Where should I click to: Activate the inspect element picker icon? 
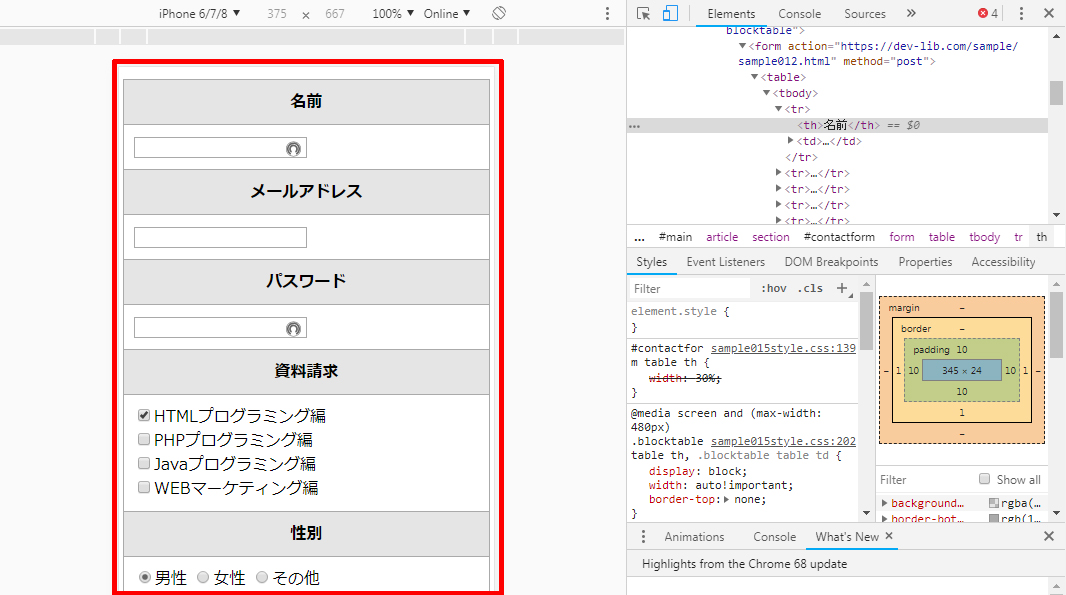643,14
